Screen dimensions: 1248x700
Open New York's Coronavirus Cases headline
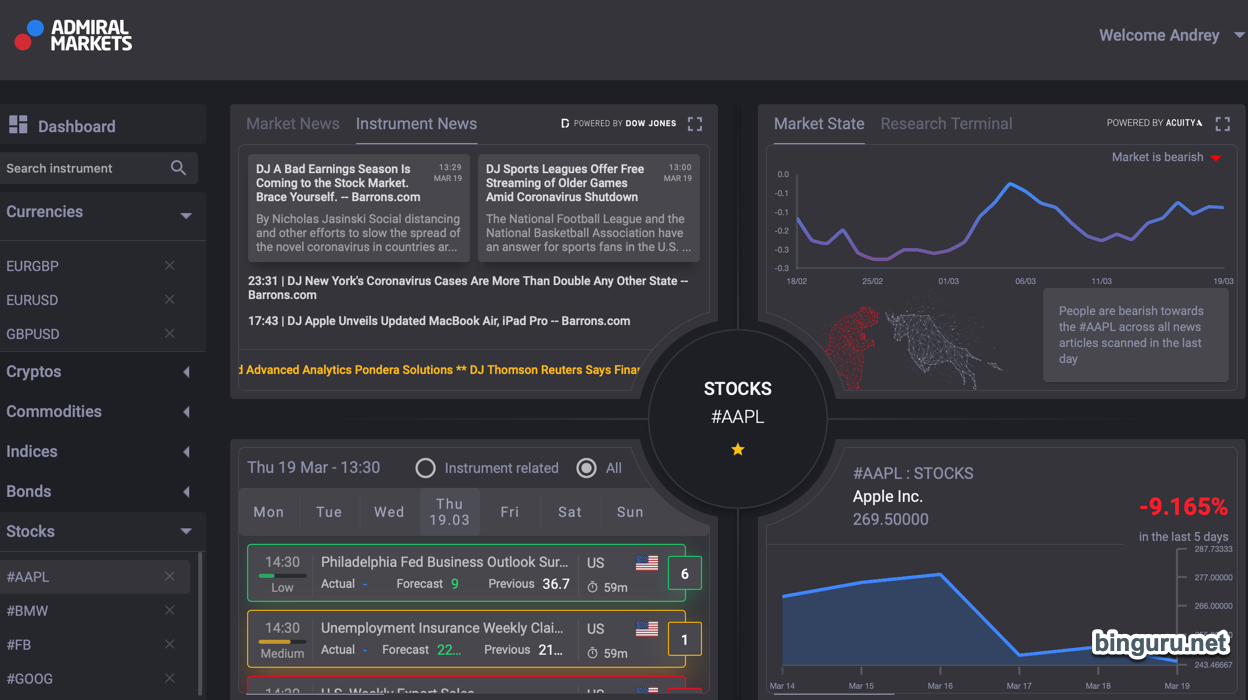[468, 288]
